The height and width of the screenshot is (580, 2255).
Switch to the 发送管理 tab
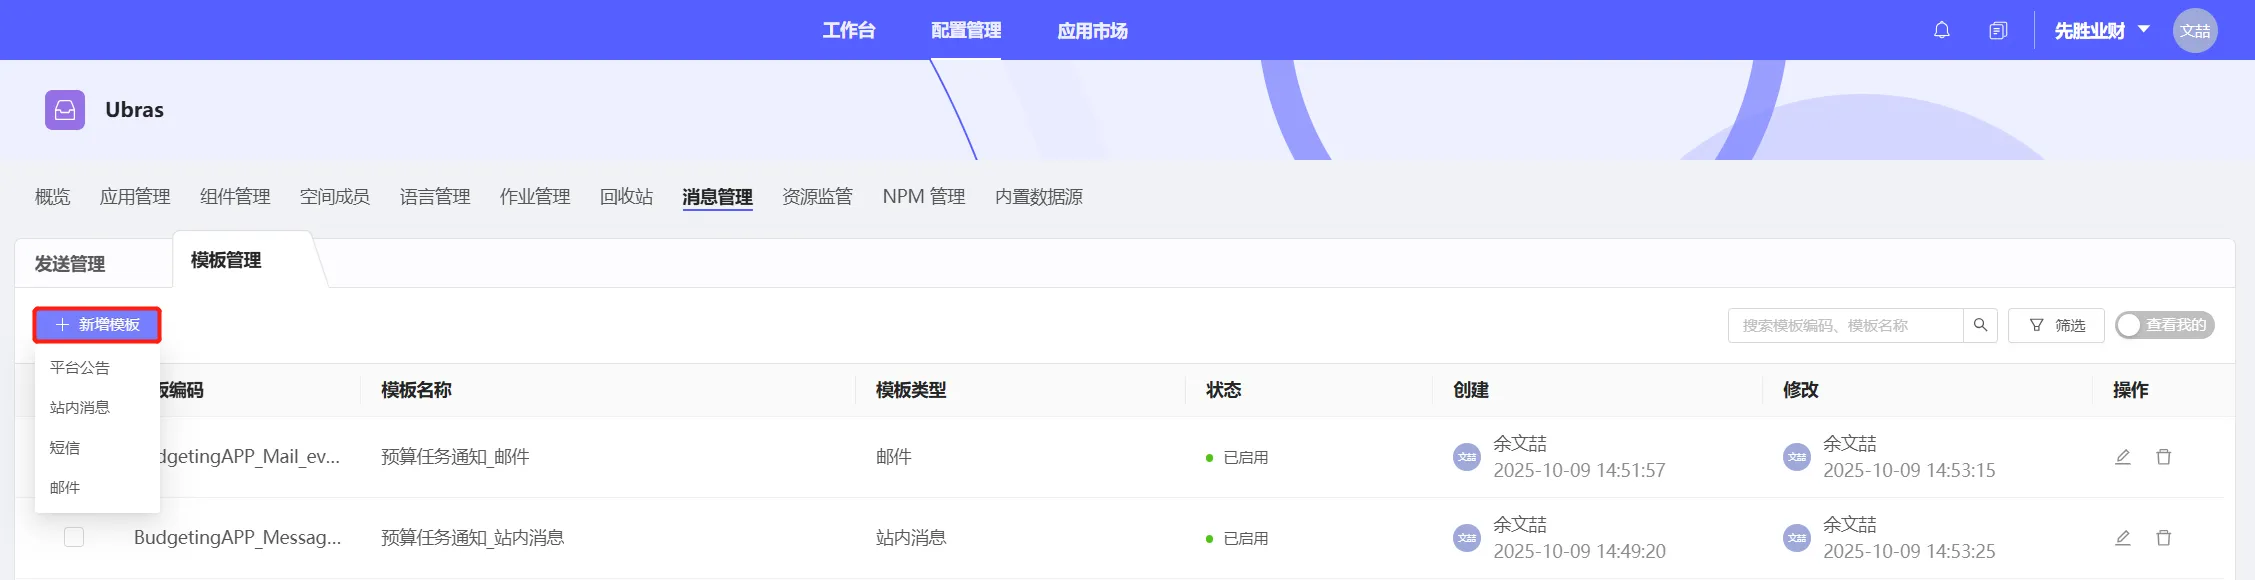[70, 264]
